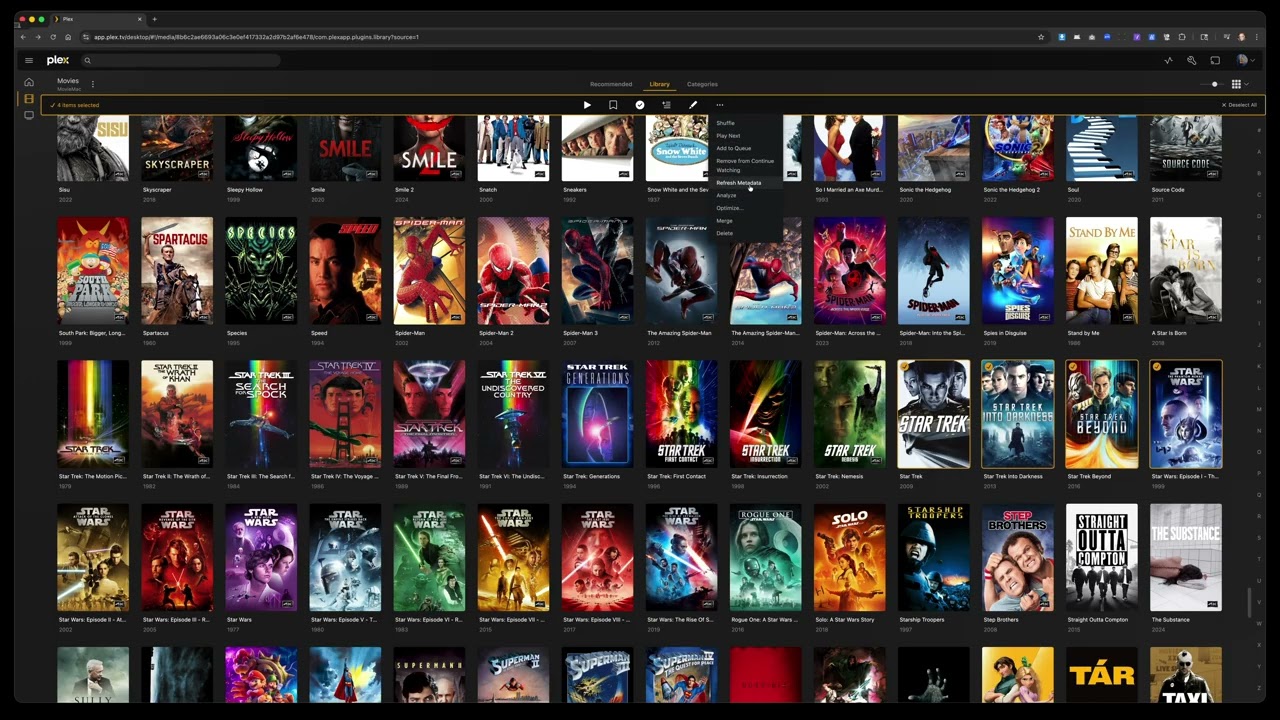The width and height of the screenshot is (1280, 720).
Task: Open the Plex hamburger menu
Action: point(29,60)
